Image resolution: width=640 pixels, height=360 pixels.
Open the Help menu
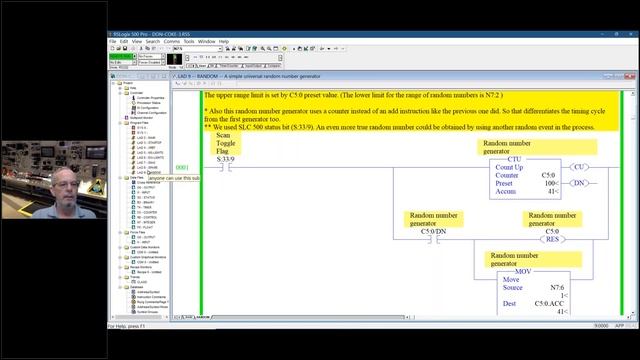click(x=224, y=42)
